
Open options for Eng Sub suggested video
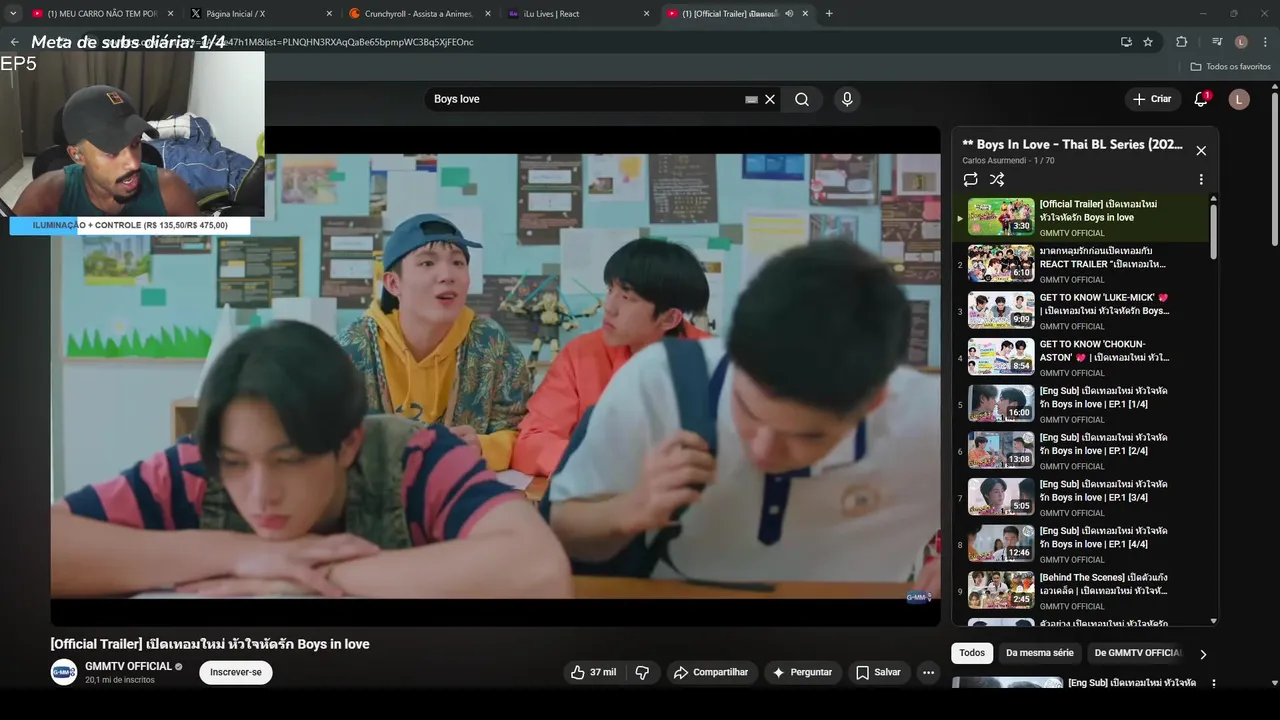[x=1214, y=684]
